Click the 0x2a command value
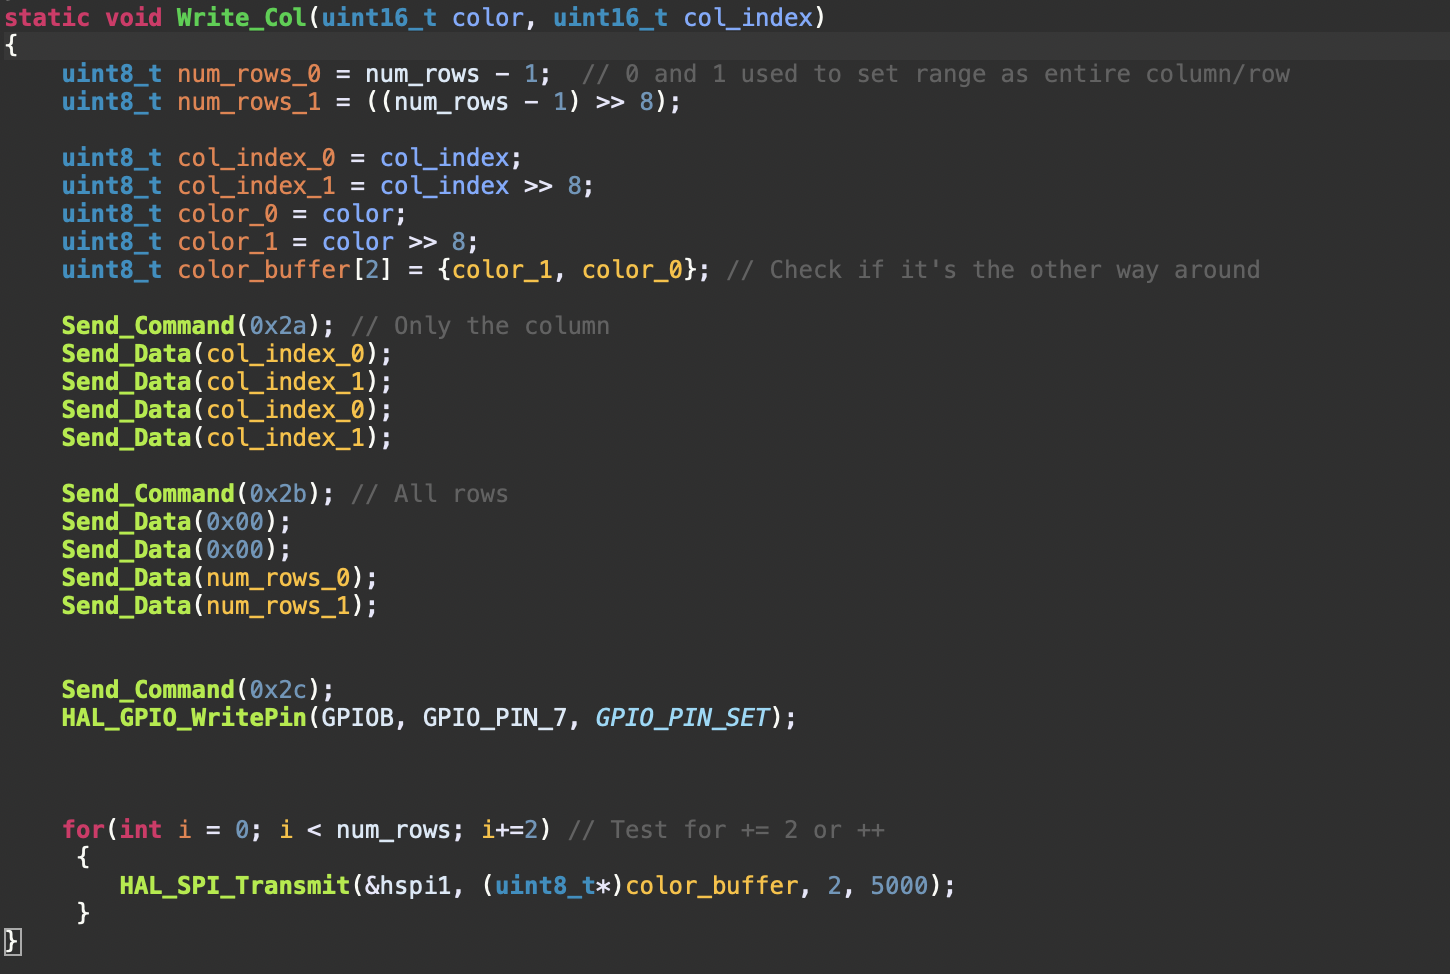 click(278, 326)
